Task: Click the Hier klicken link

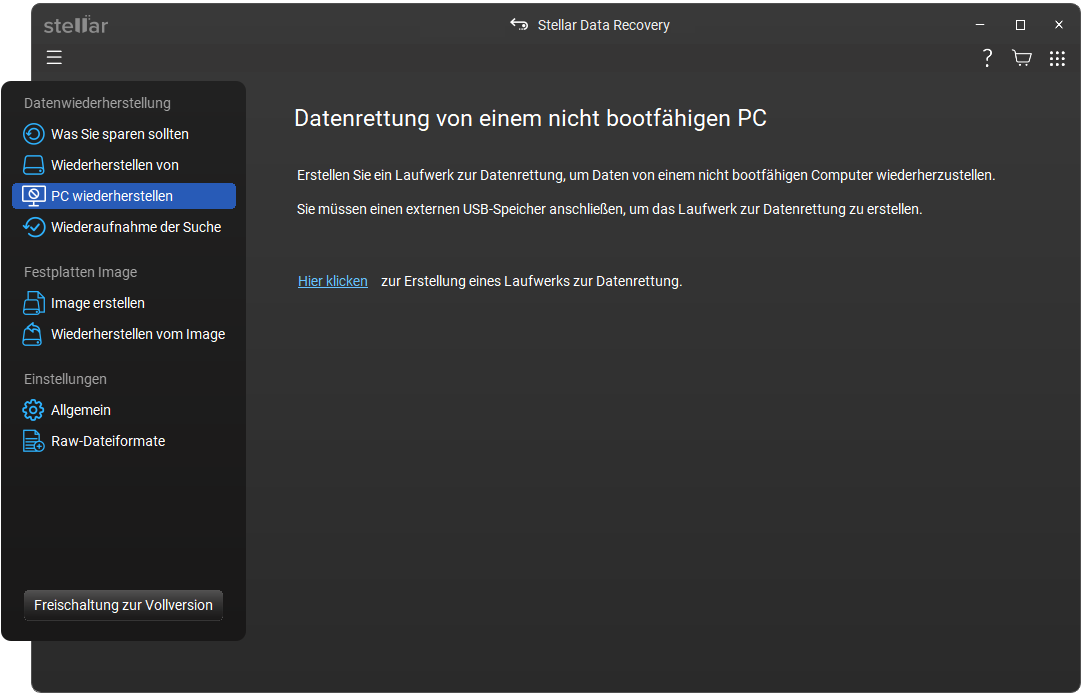Action: click(333, 281)
